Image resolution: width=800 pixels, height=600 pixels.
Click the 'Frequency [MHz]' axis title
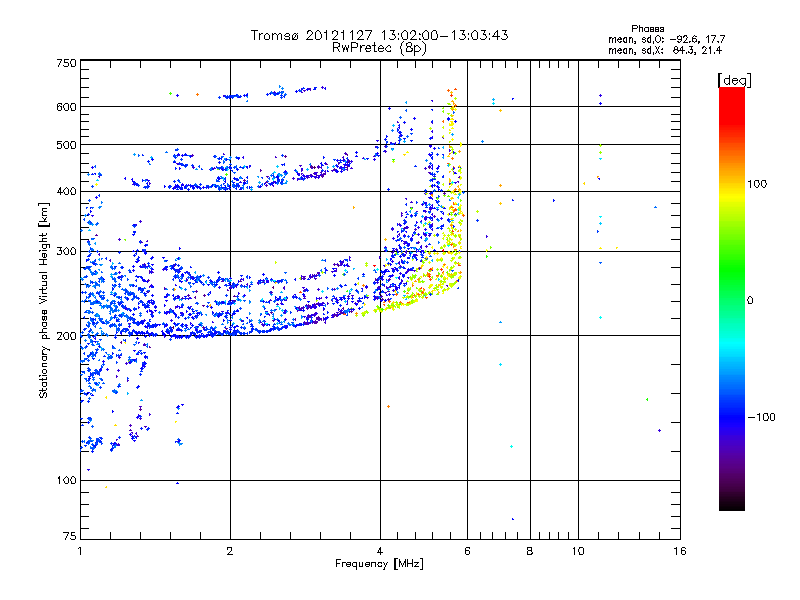[379, 564]
